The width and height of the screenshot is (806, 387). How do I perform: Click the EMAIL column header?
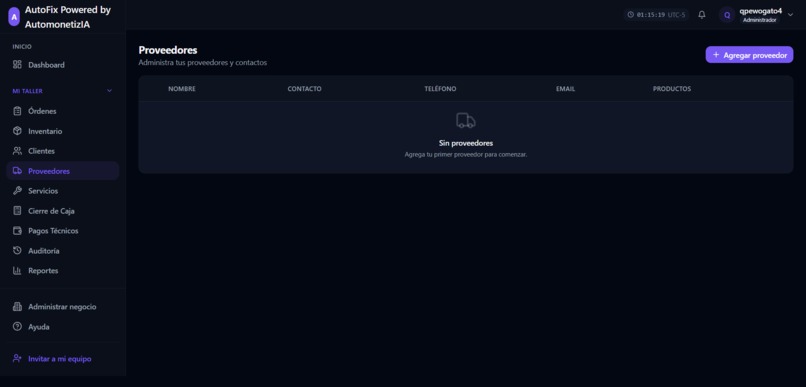565,89
